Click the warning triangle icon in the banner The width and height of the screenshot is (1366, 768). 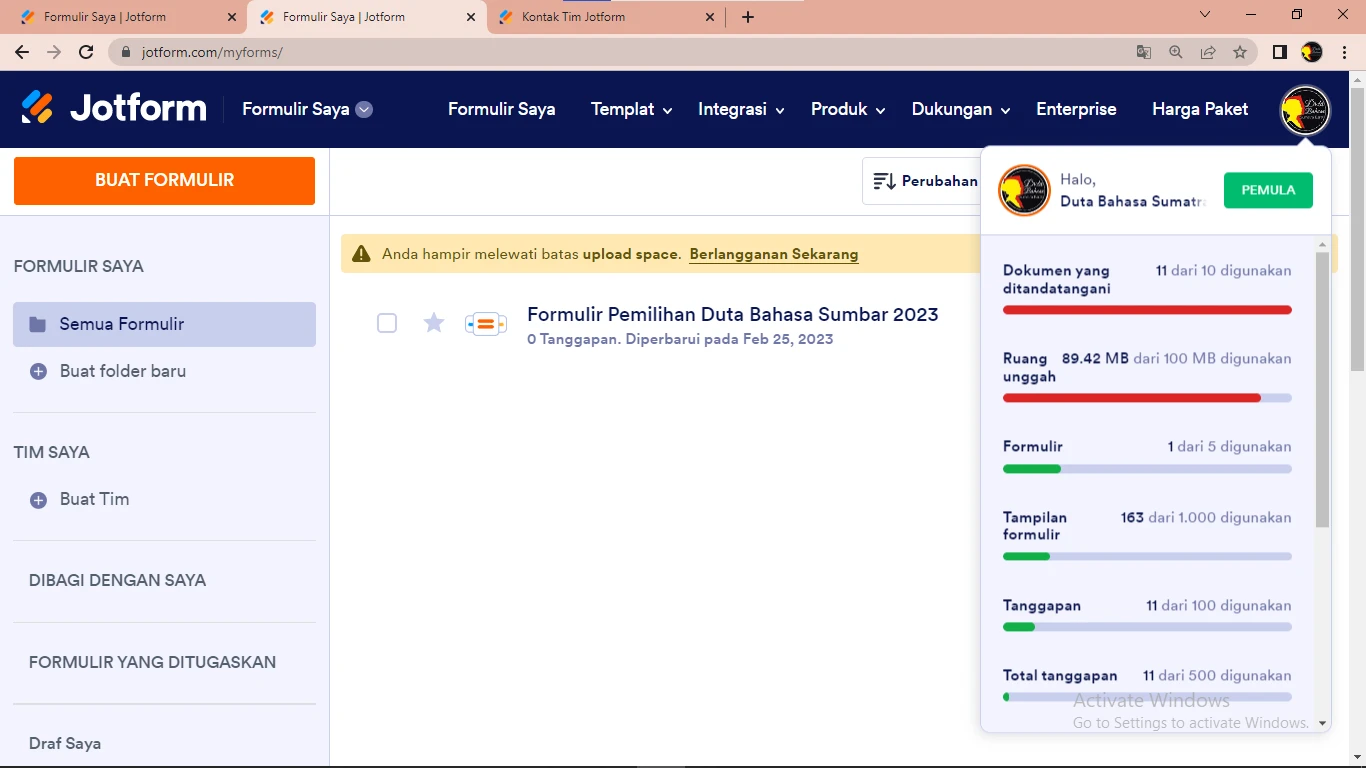(x=360, y=254)
